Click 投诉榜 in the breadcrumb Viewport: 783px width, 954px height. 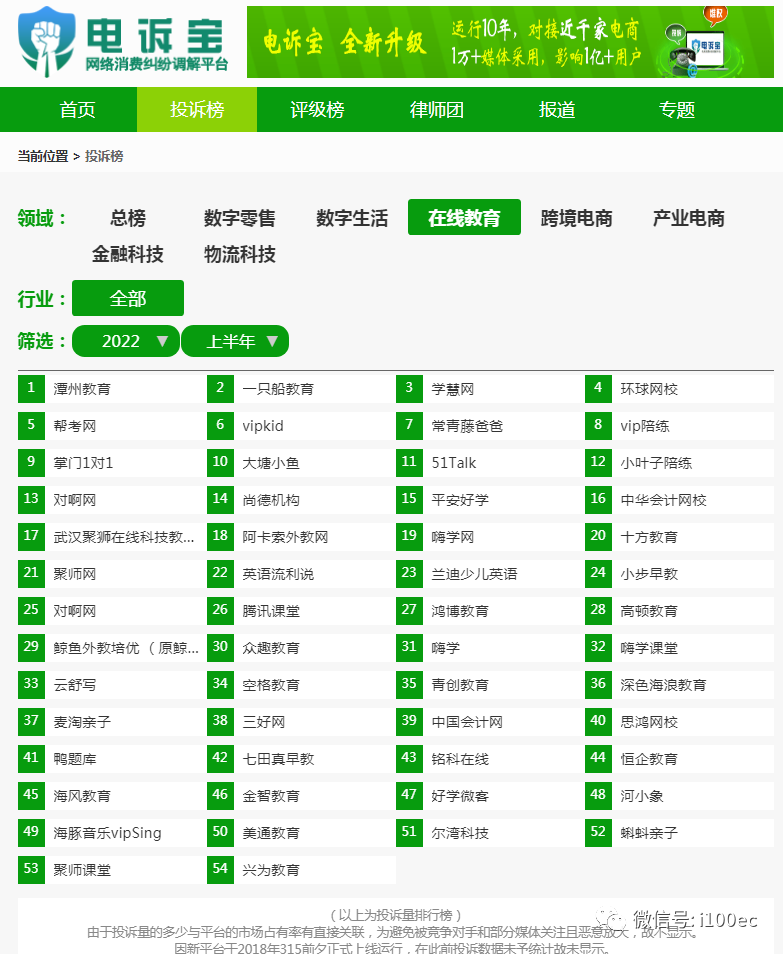[x=104, y=156]
